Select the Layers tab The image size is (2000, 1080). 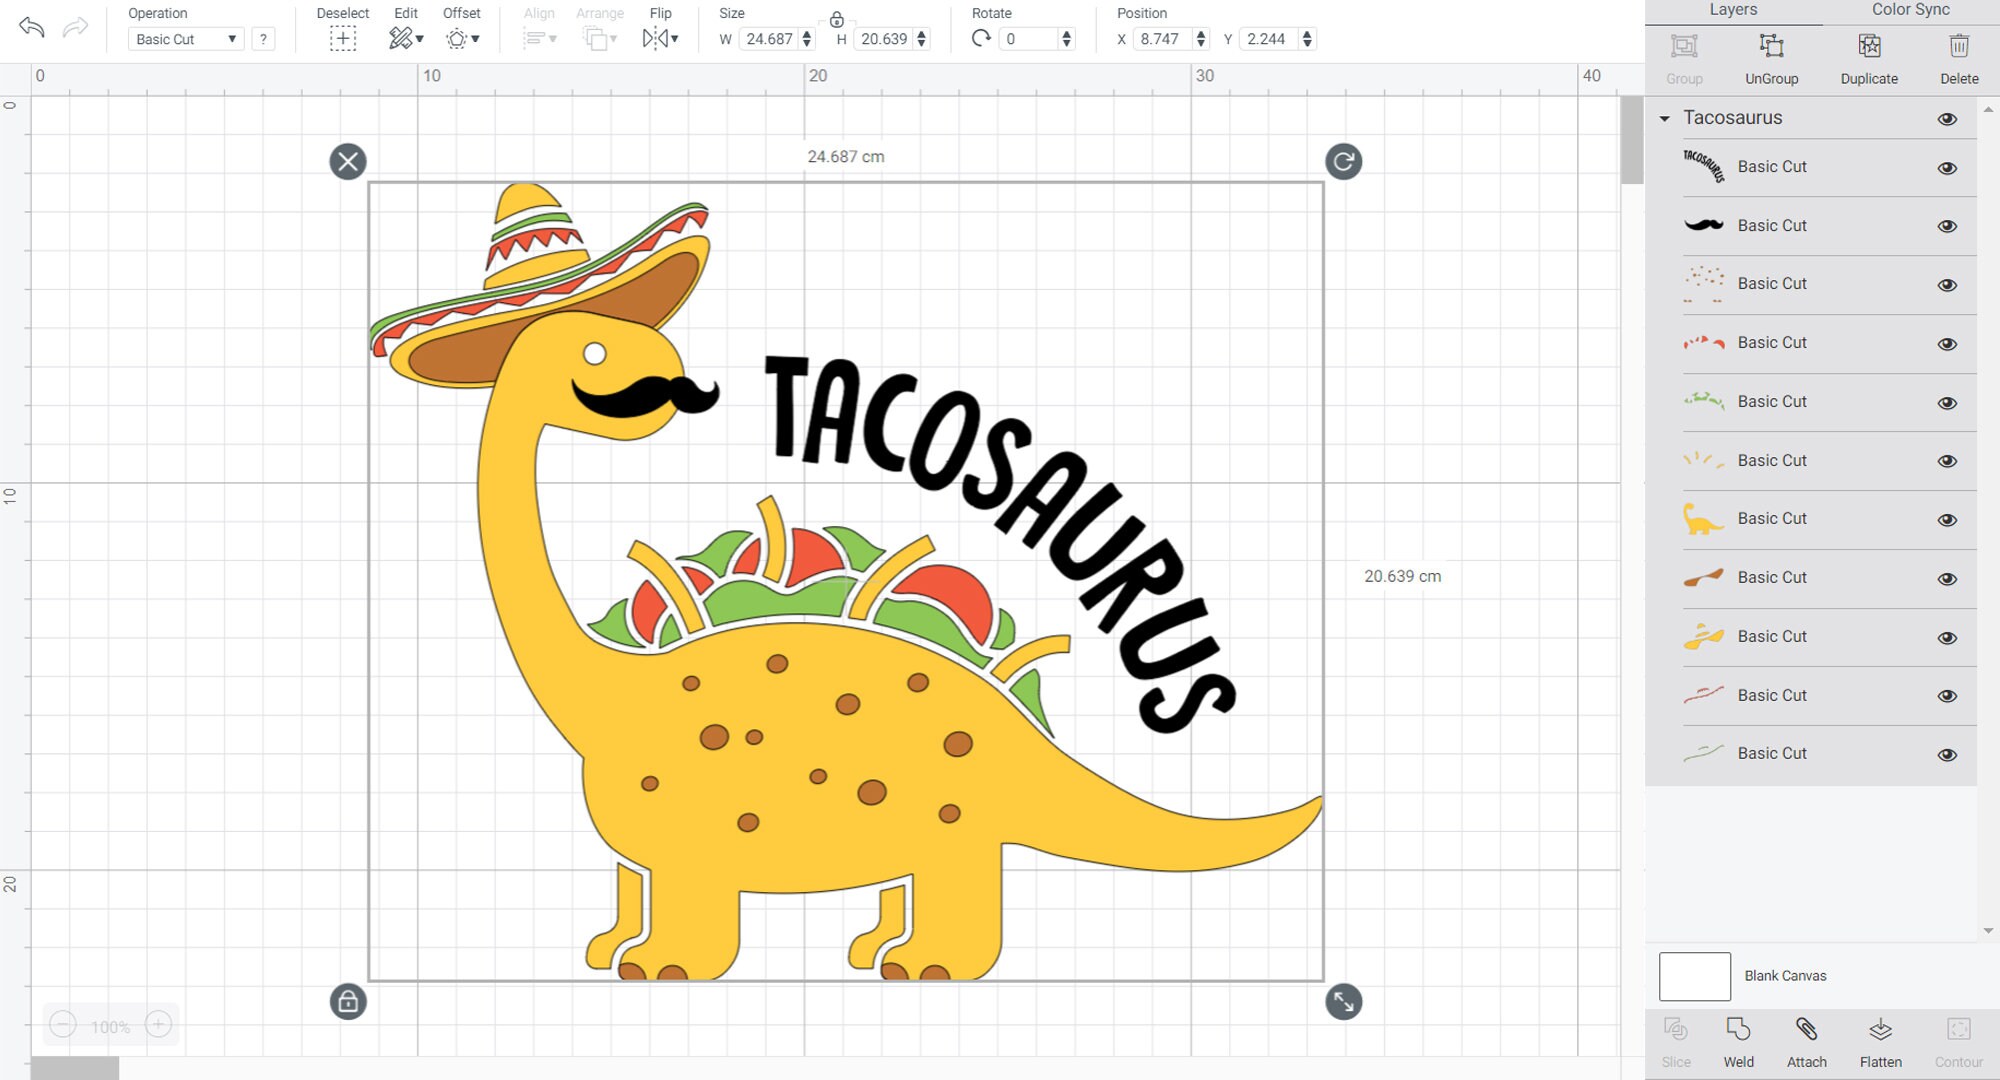1733,10
